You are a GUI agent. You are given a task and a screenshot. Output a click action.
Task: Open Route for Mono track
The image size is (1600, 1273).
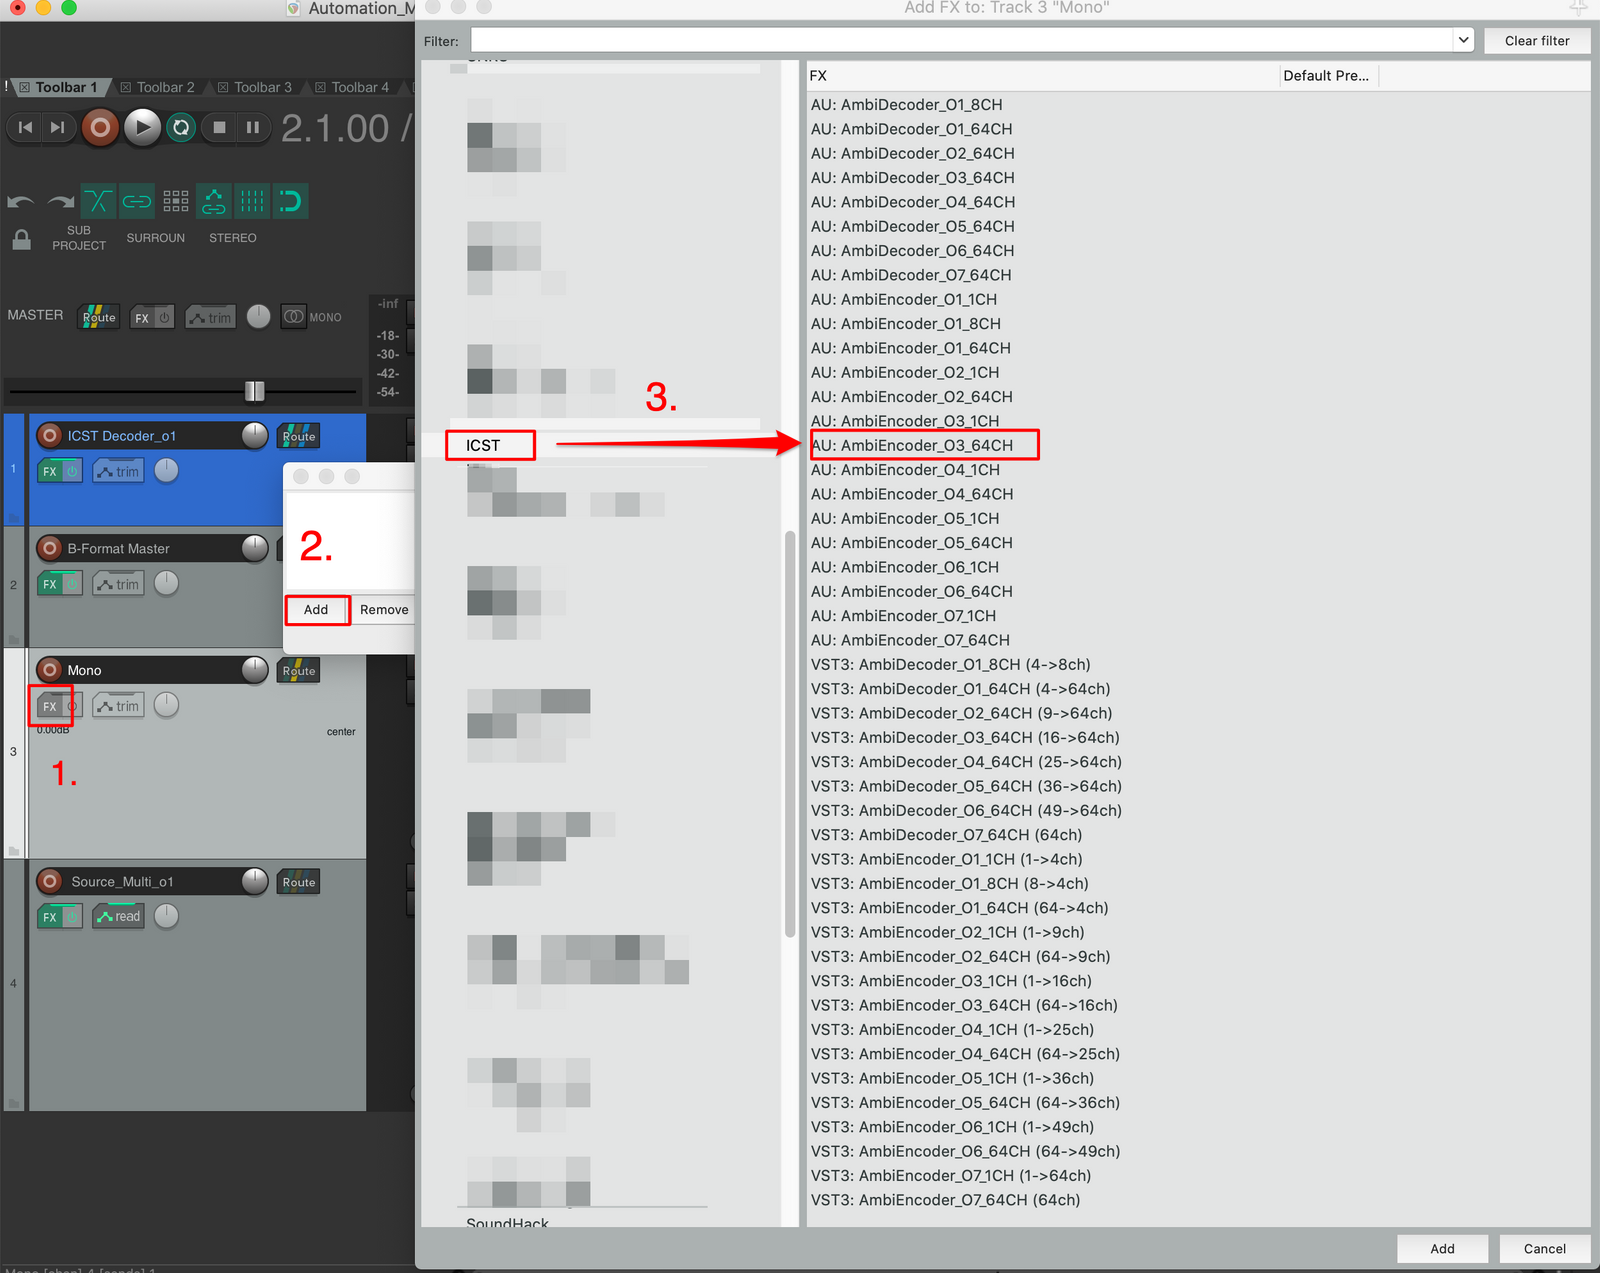pyautogui.click(x=298, y=671)
